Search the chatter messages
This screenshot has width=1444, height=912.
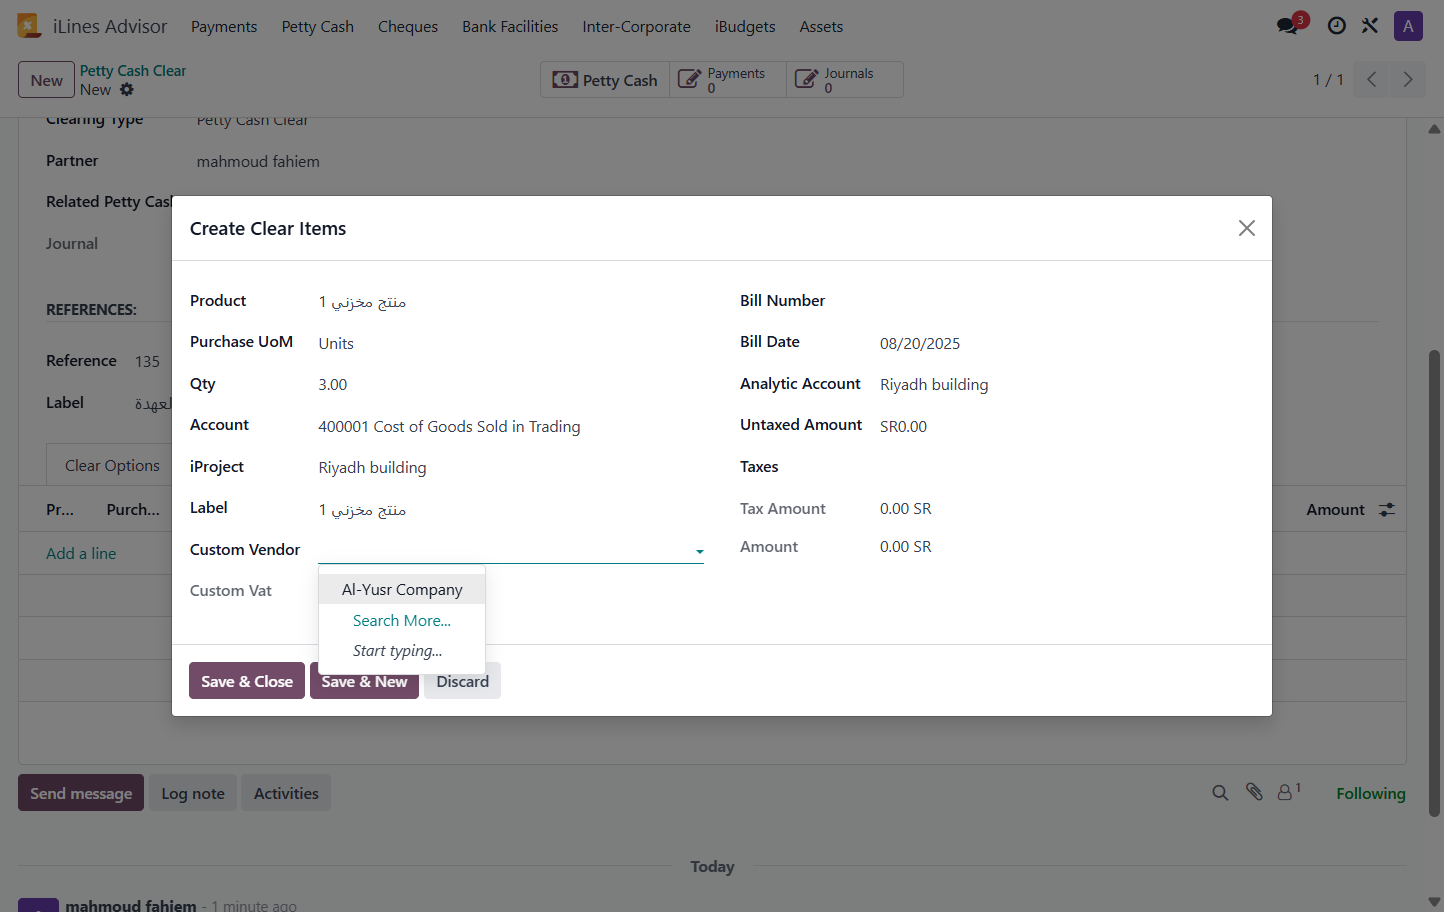click(1220, 793)
